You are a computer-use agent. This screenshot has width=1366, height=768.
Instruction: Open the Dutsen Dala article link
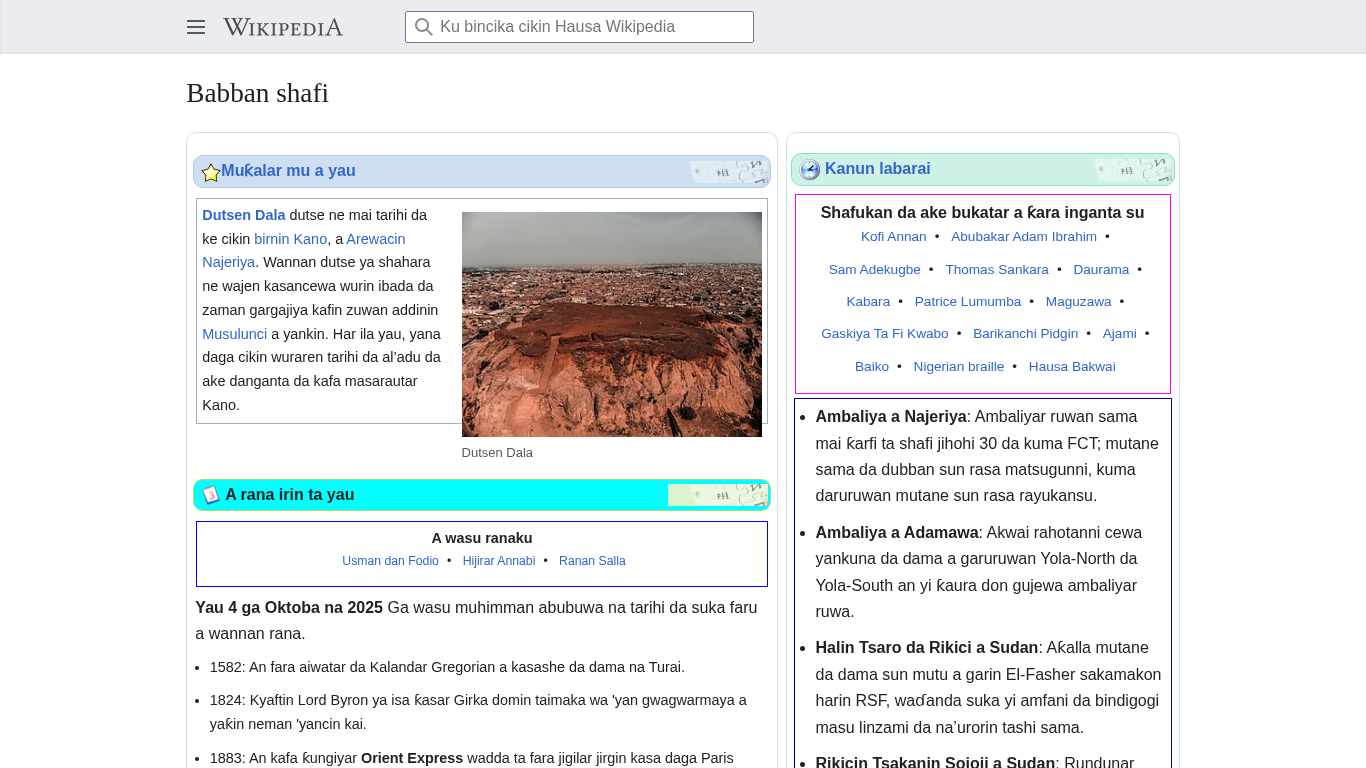[244, 215]
